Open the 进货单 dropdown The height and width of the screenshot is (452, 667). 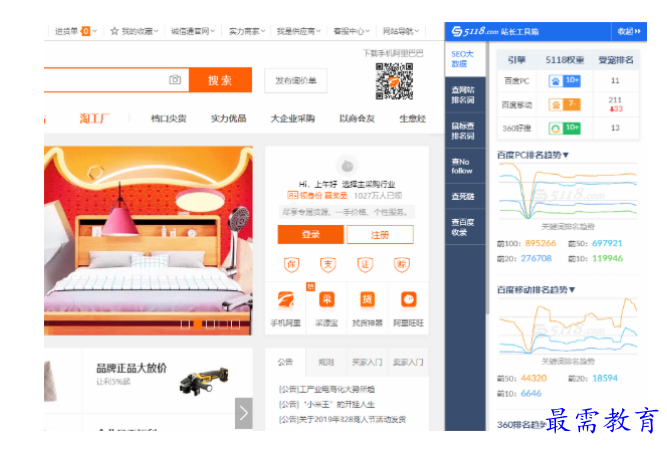[76, 31]
